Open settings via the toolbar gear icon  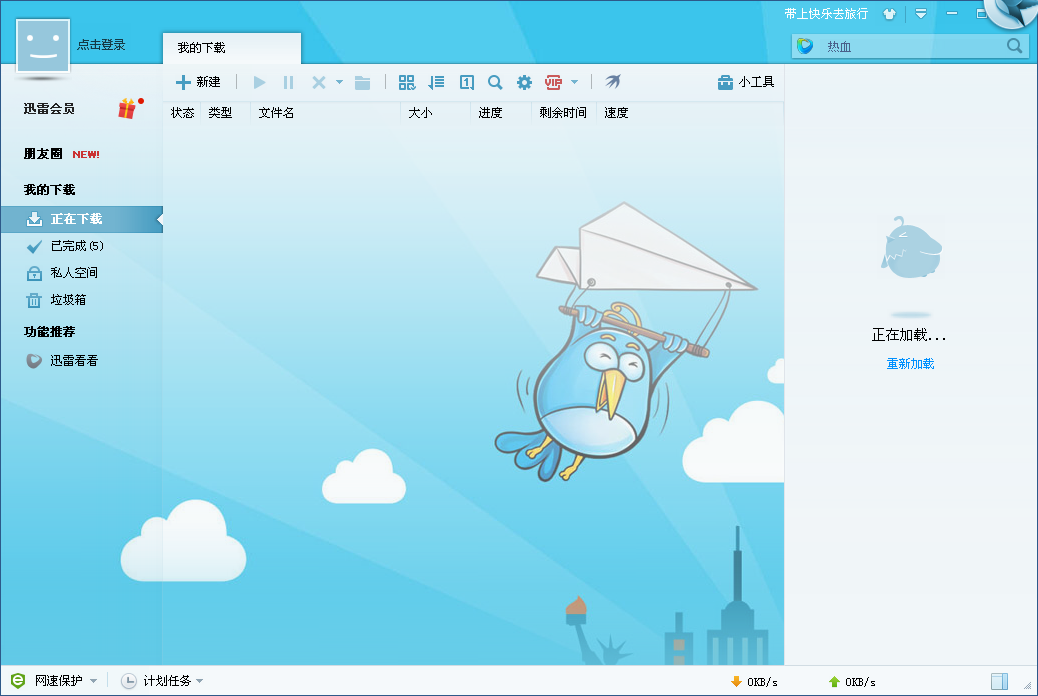[524, 82]
